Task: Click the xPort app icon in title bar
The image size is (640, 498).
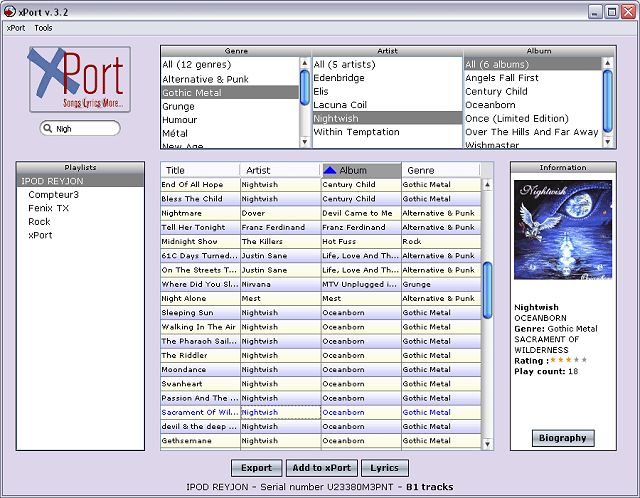Action: [9, 10]
